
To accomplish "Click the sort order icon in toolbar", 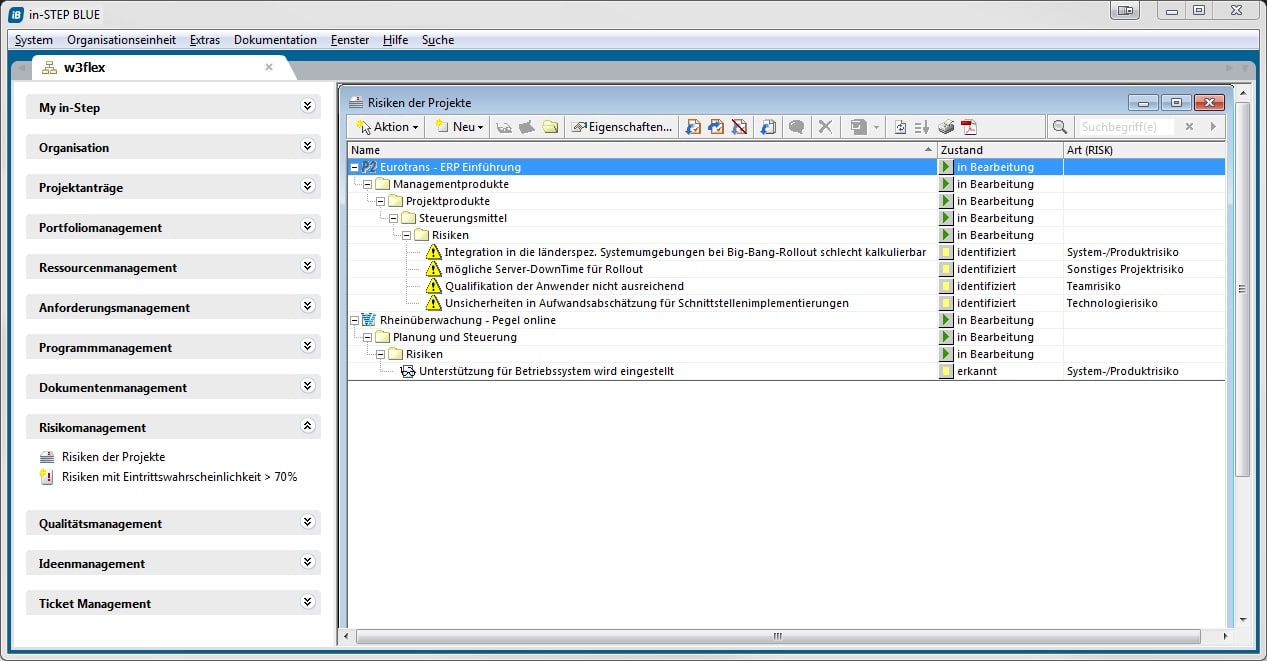I will pyautogui.click(x=922, y=127).
